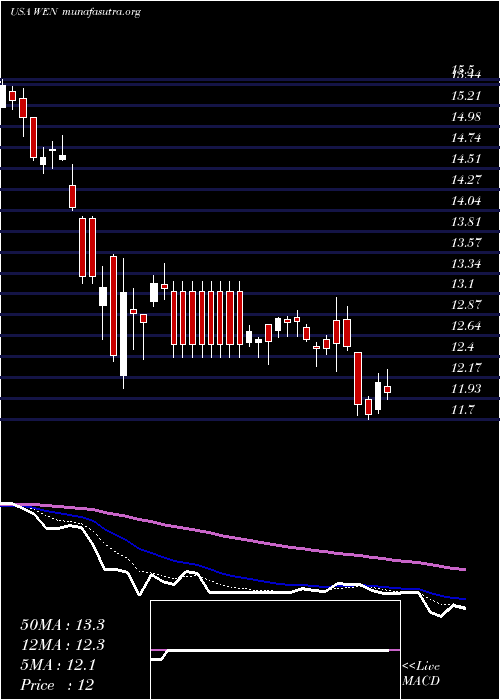
Task: Click the first white candlestick at far left
Action: 3,96
